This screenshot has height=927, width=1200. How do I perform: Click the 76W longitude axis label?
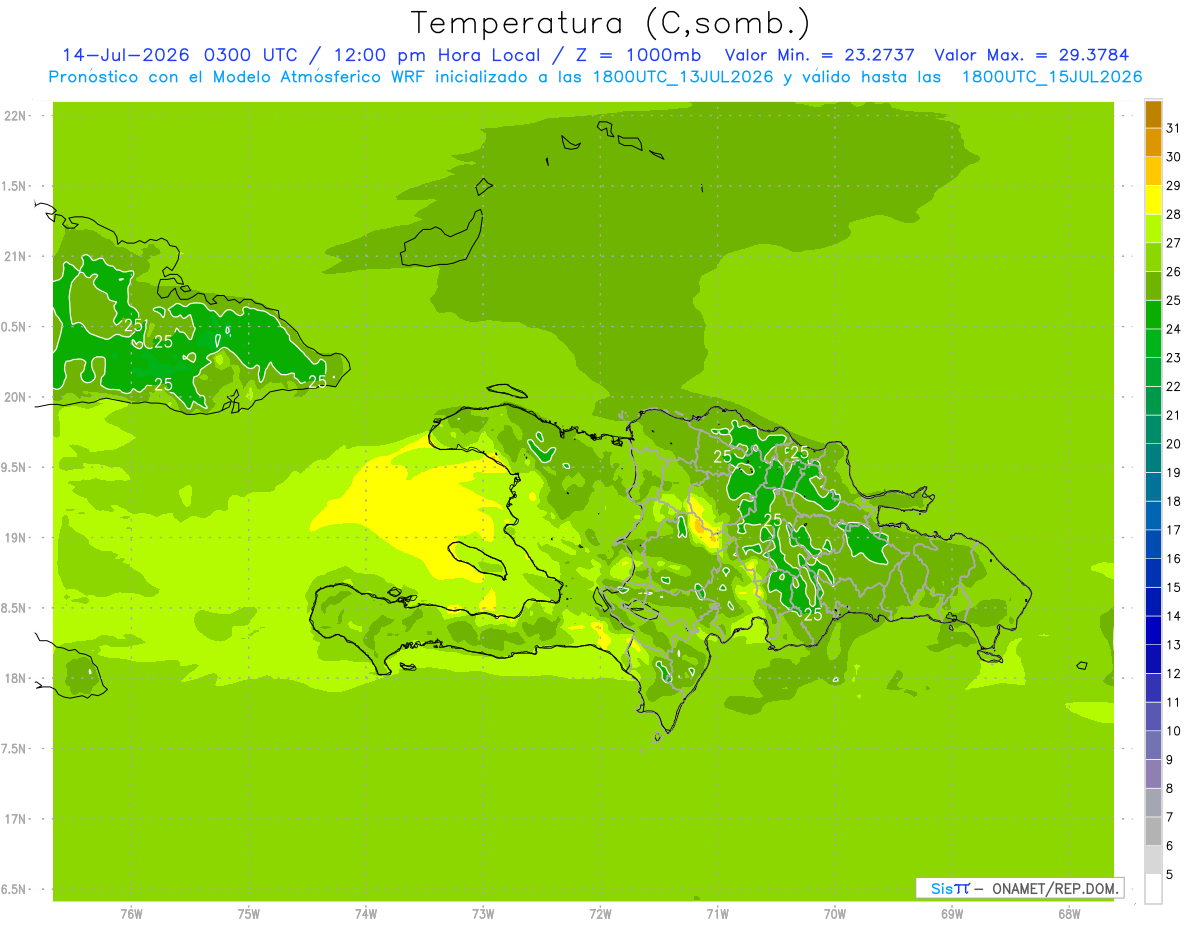coord(131,914)
